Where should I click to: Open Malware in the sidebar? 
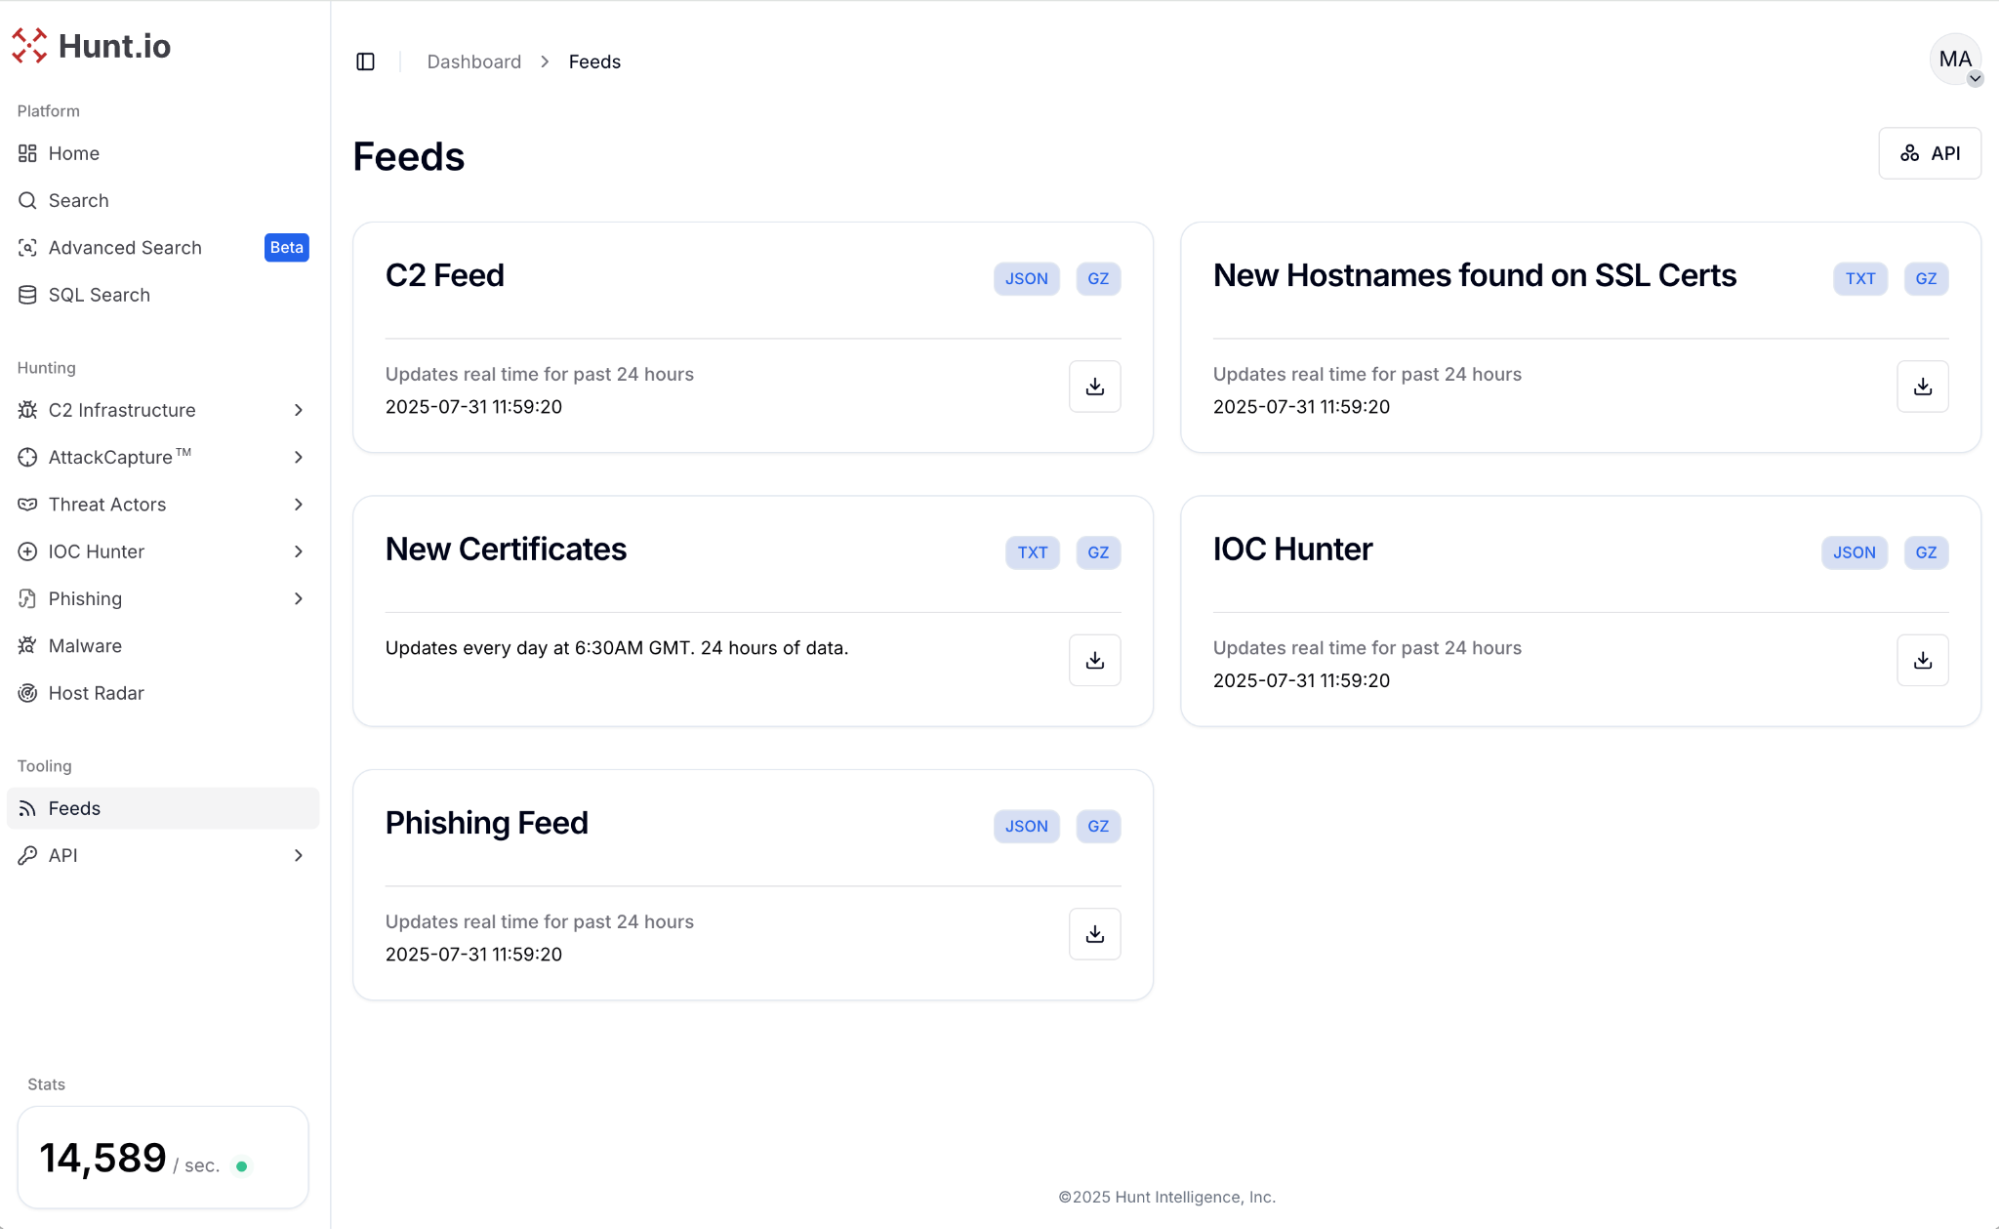[x=162, y=645]
